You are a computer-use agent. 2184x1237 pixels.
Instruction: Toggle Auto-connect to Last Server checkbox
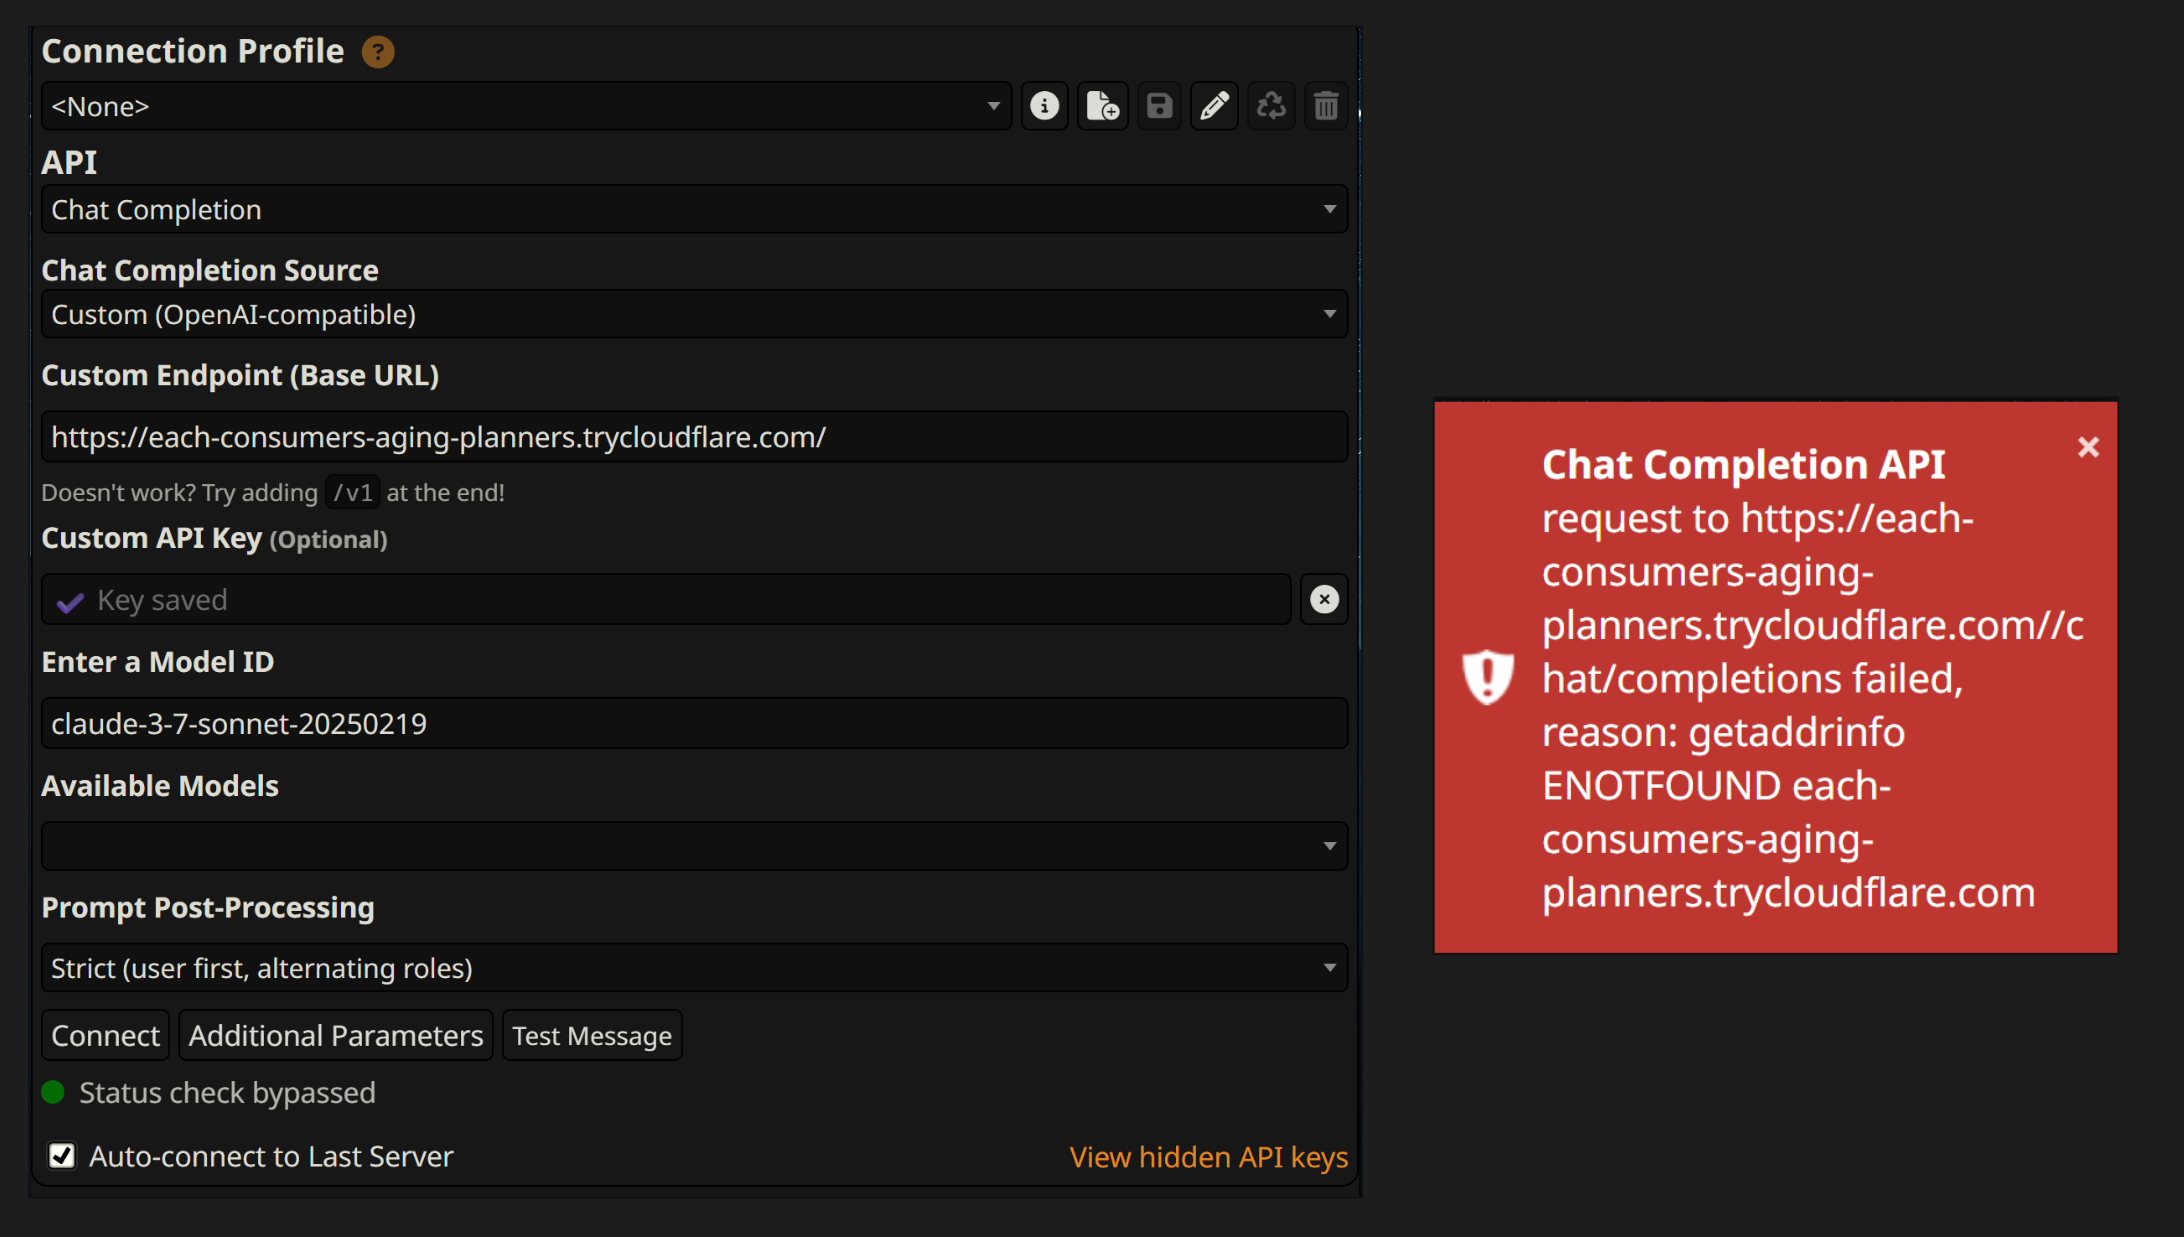(62, 1156)
